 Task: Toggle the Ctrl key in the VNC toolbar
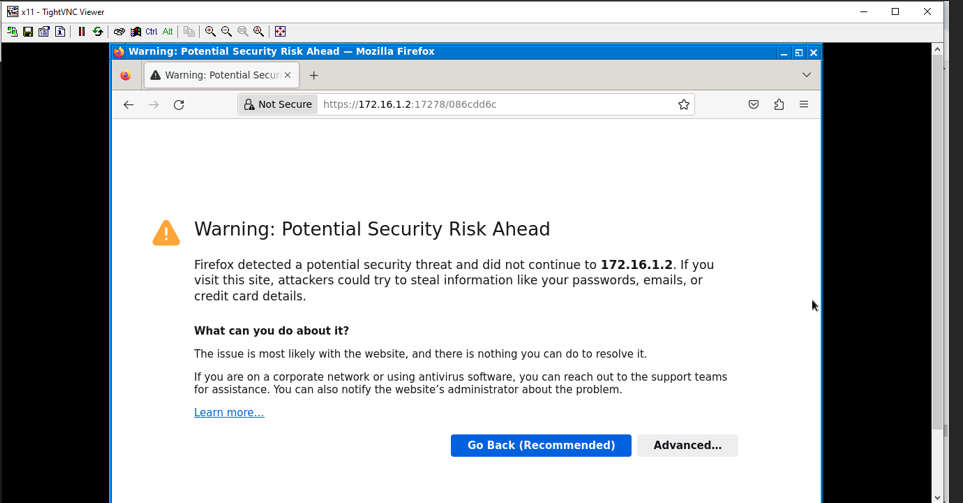click(151, 31)
